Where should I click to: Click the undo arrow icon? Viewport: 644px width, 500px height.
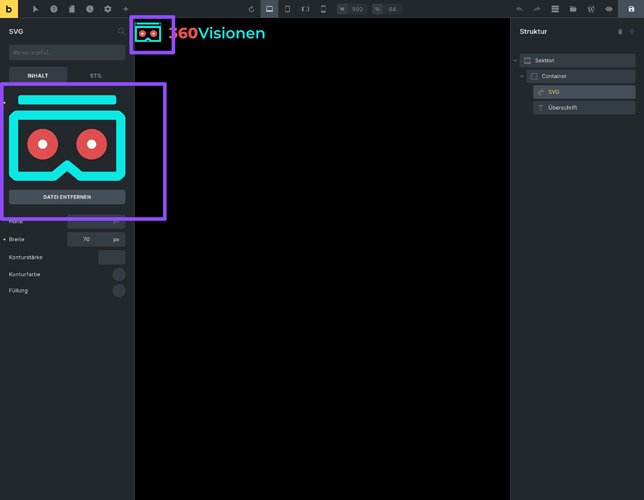coord(519,9)
